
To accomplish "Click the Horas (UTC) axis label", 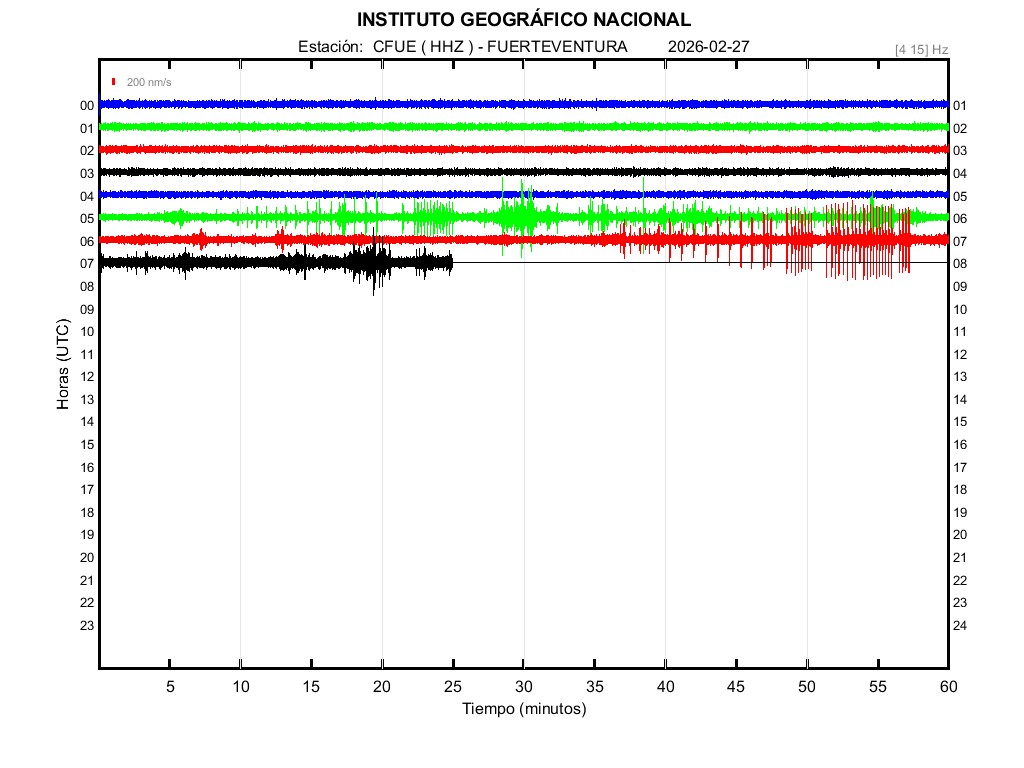I will 63,365.
